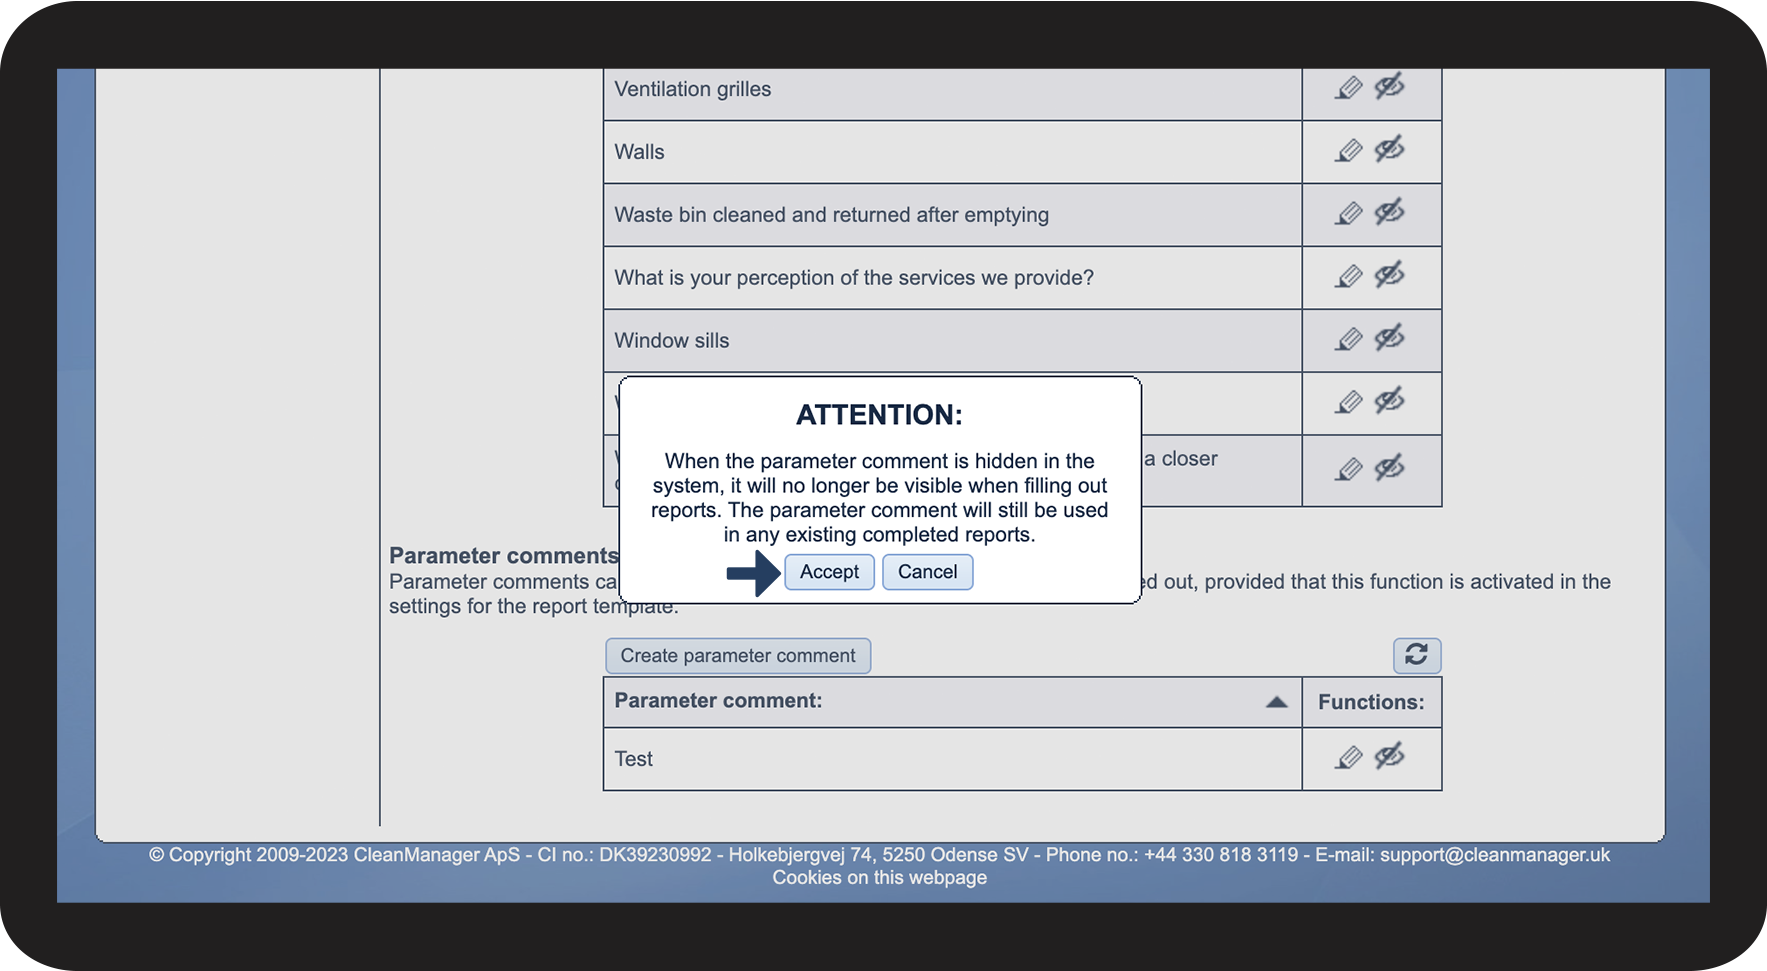Edit the Ventilation grilles row pencil icon
This screenshot has width=1767, height=971.
pyautogui.click(x=1349, y=88)
